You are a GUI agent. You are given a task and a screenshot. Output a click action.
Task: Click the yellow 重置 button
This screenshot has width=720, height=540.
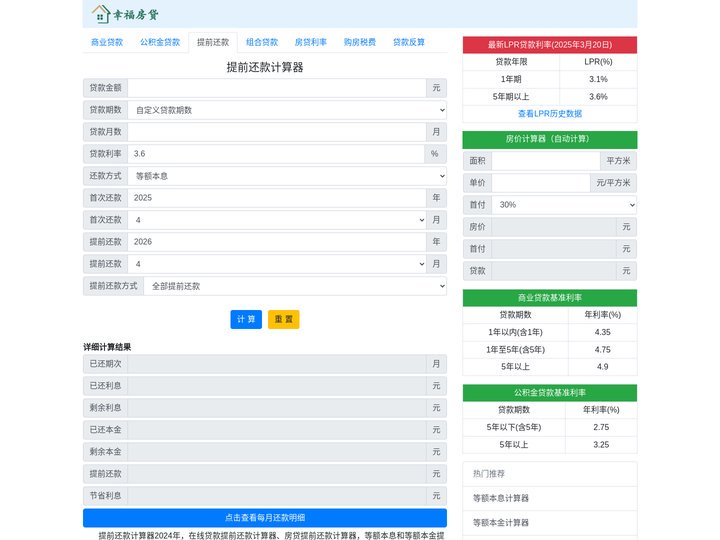[x=284, y=320]
